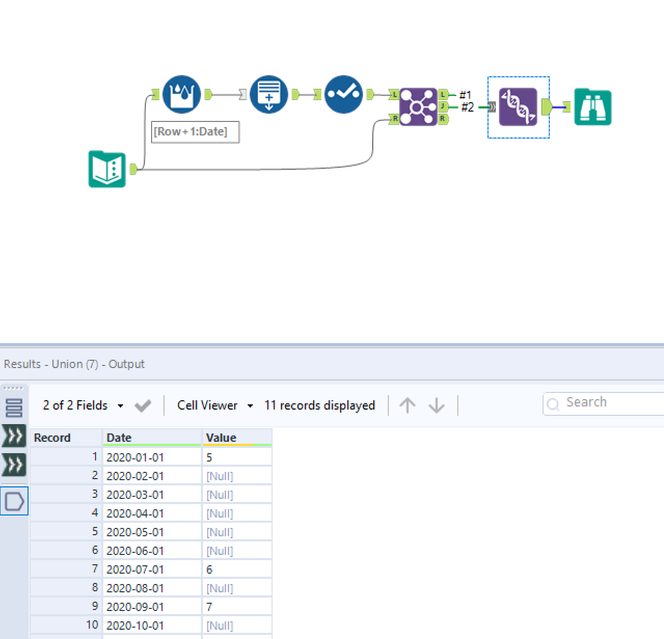Open the Cell Viewer dropdown
The height and width of the screenshot is (639, 664).
click(x=215, y=405)
